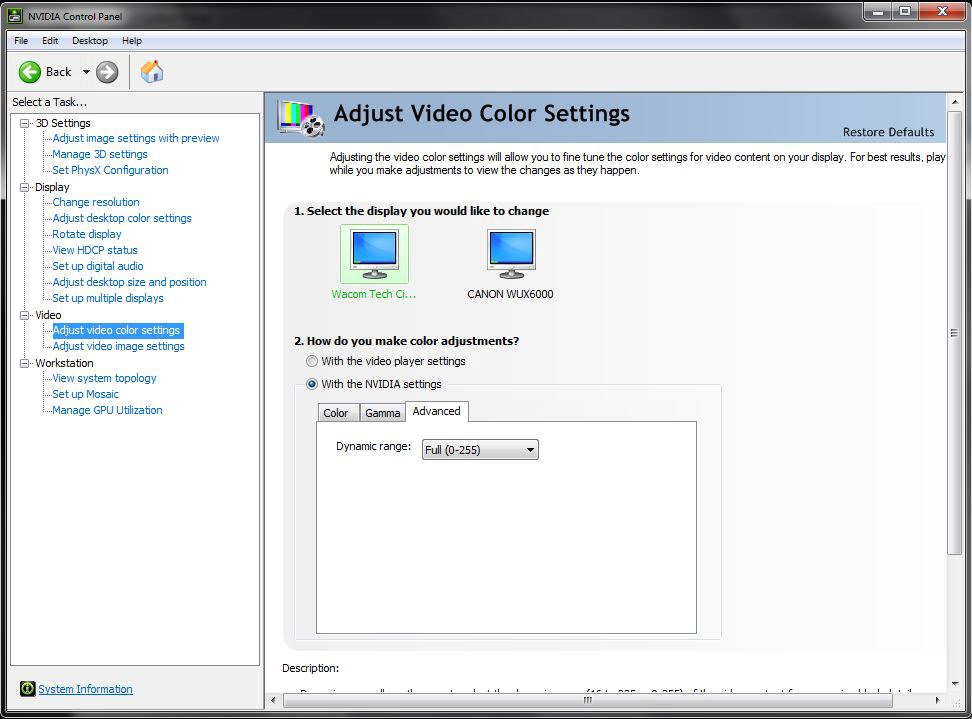
Task: Click the scroll right arrow
Action: click(937, 700)
